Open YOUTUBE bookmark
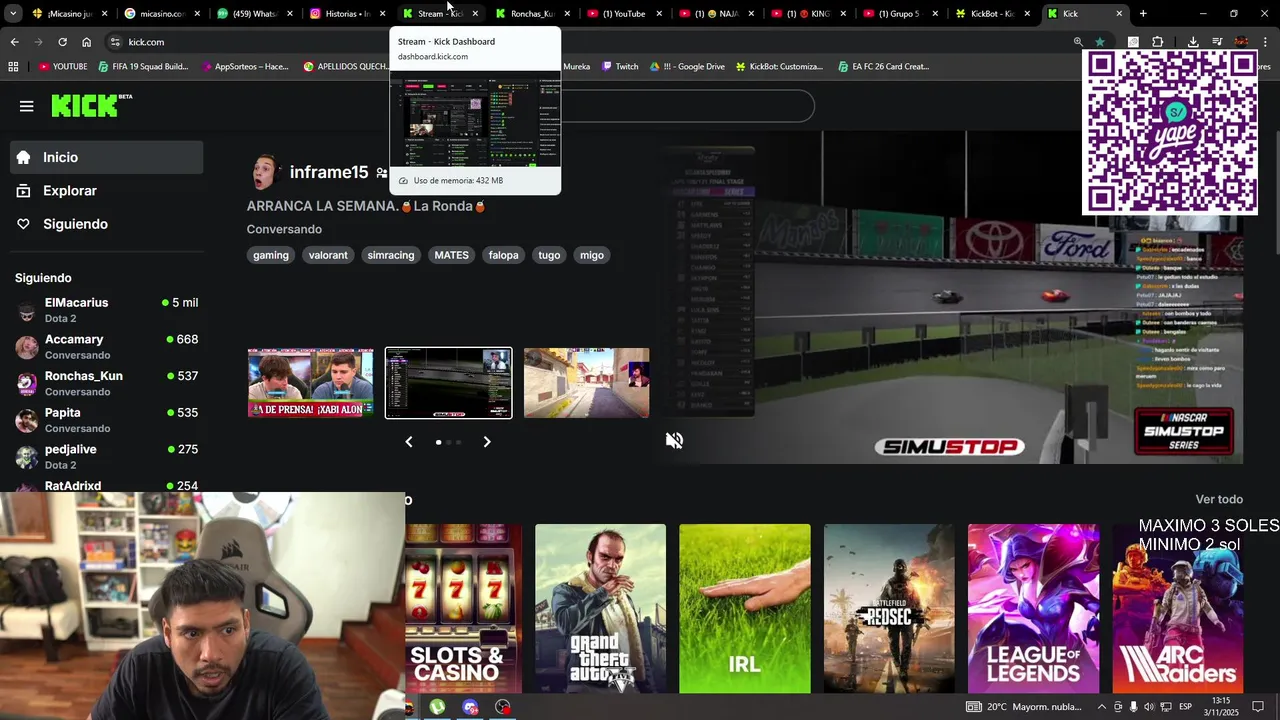The image size is (1280, 720). [x=63, y=67]
